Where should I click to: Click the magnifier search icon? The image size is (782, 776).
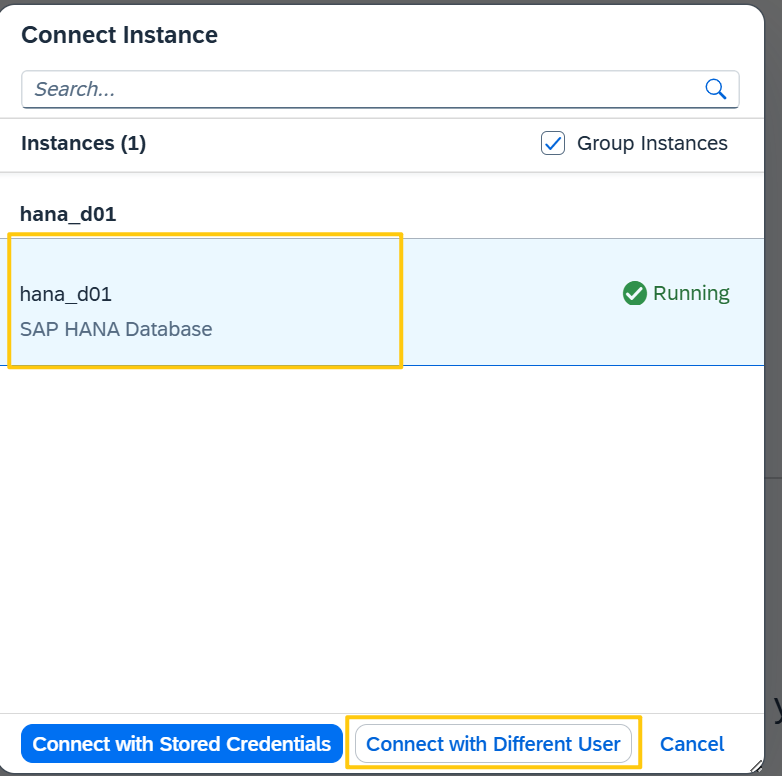click(716, 89)
